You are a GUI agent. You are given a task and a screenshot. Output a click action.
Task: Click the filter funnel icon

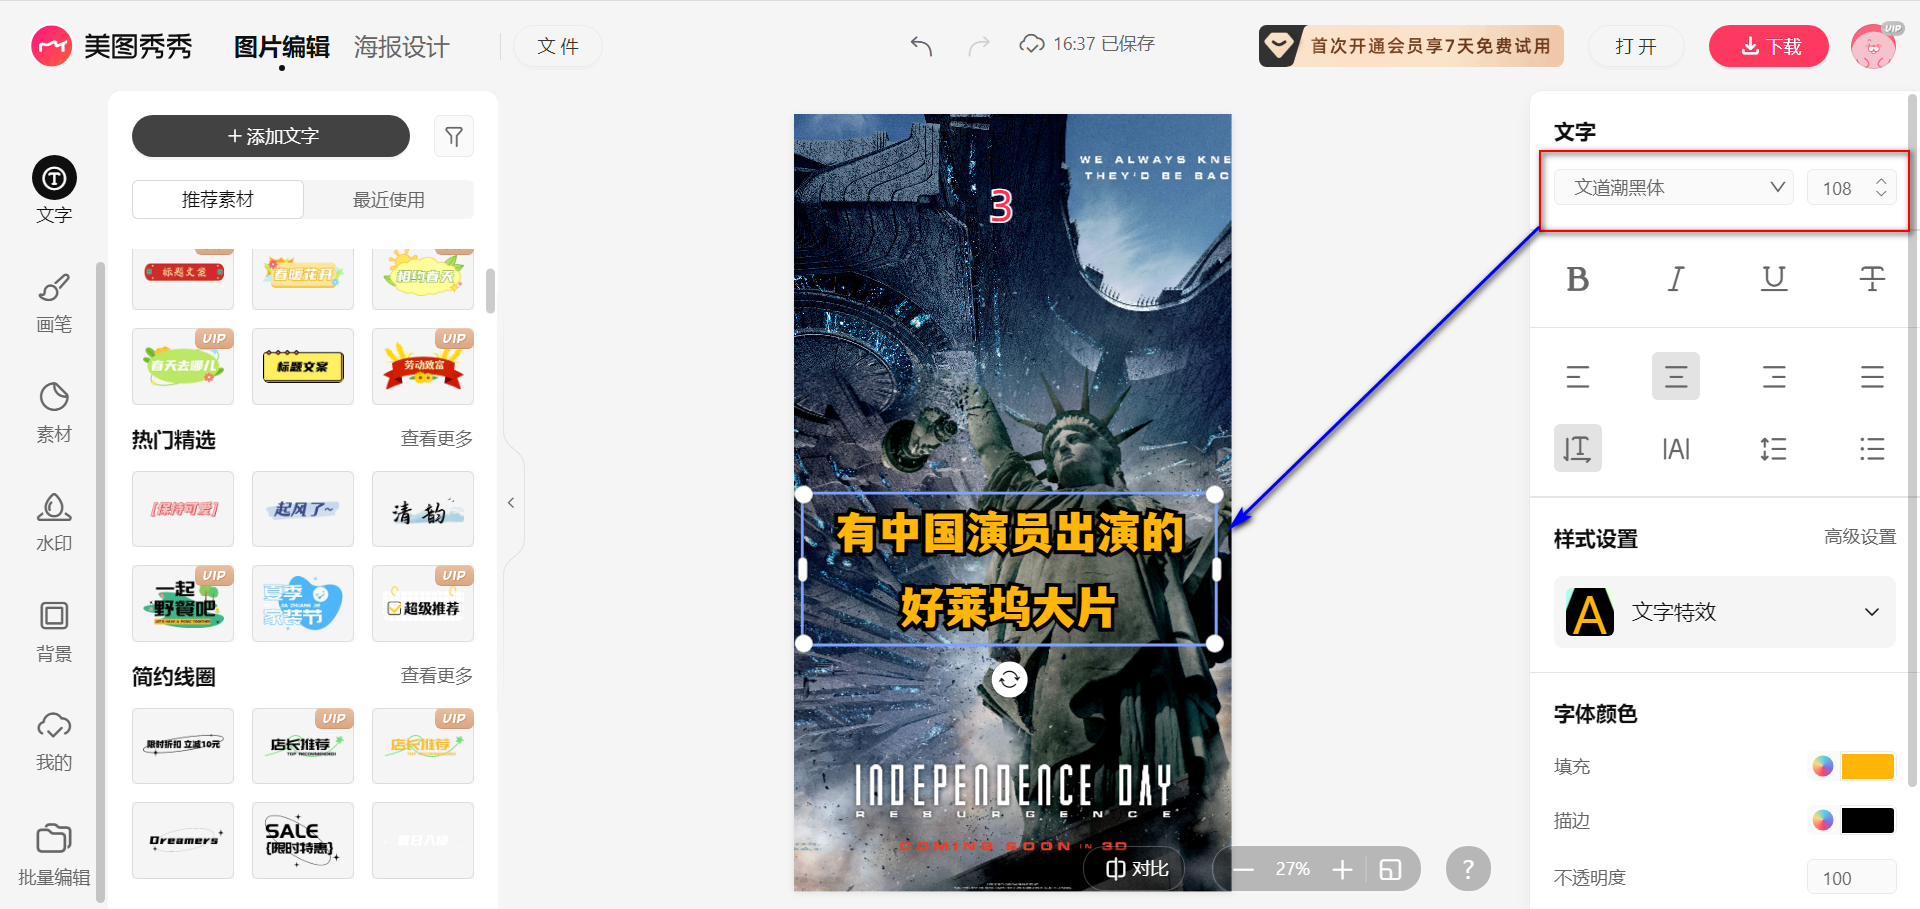[x=454, y=136]
